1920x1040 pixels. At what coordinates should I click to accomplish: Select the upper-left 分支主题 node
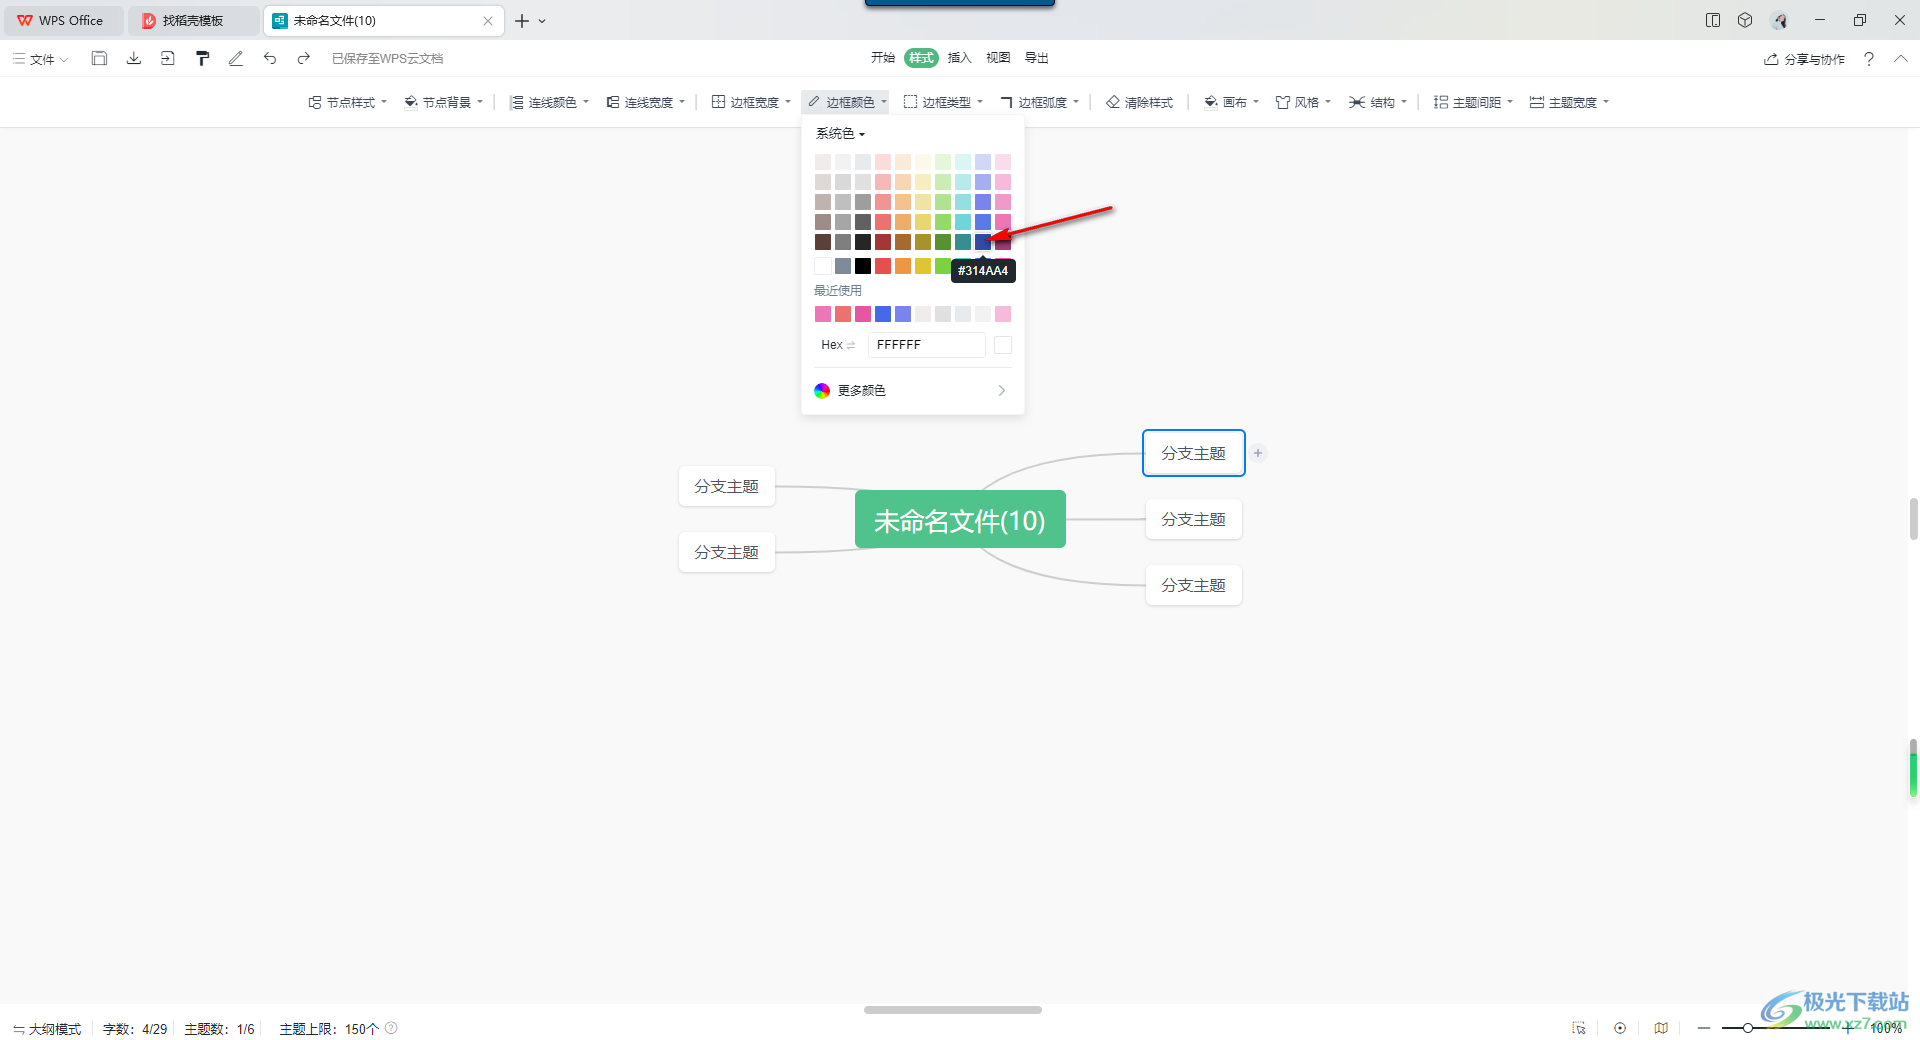pos(727,486)
